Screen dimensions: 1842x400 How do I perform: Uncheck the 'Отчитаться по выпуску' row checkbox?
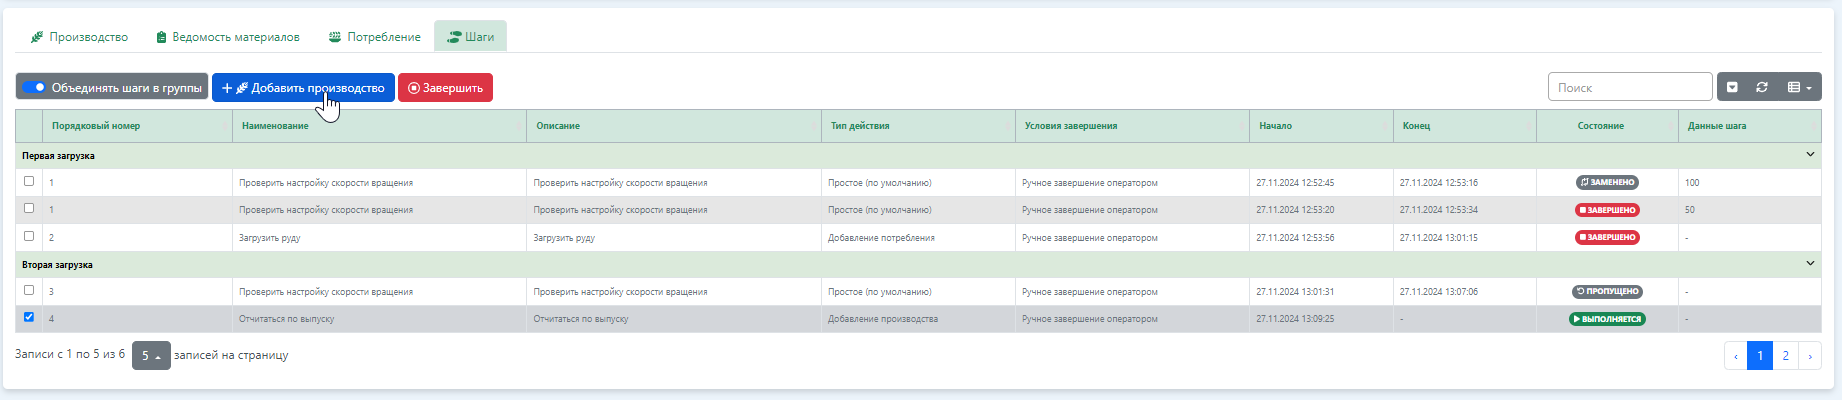coord(29,317)
